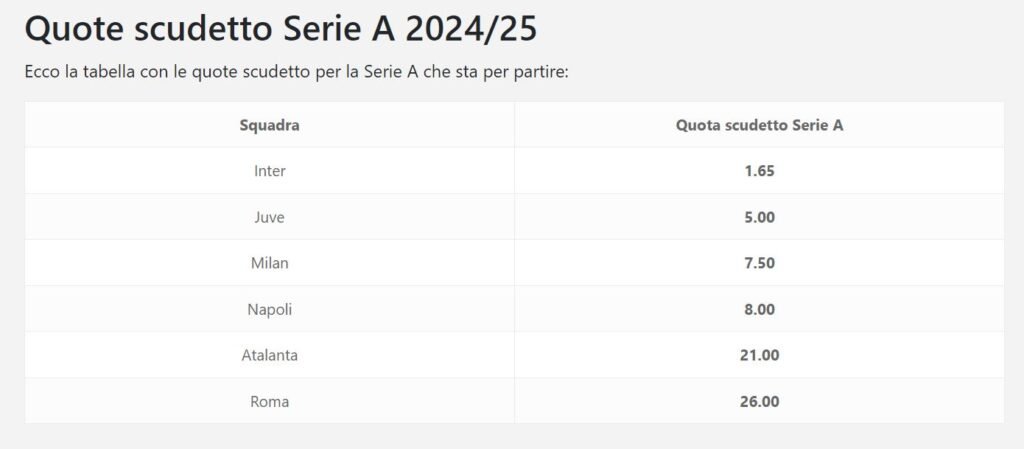This screenshot has width=1024, height=449.
Task: Select the Atalanta team cell
Action: tap(270, 355)
